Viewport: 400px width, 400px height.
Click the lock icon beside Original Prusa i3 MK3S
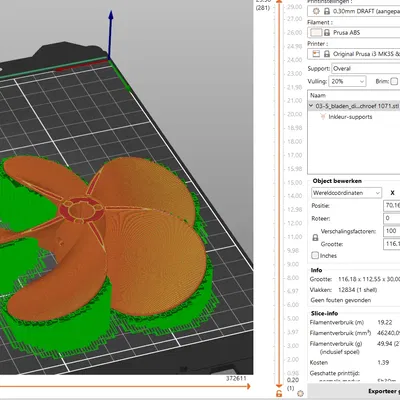327,54
